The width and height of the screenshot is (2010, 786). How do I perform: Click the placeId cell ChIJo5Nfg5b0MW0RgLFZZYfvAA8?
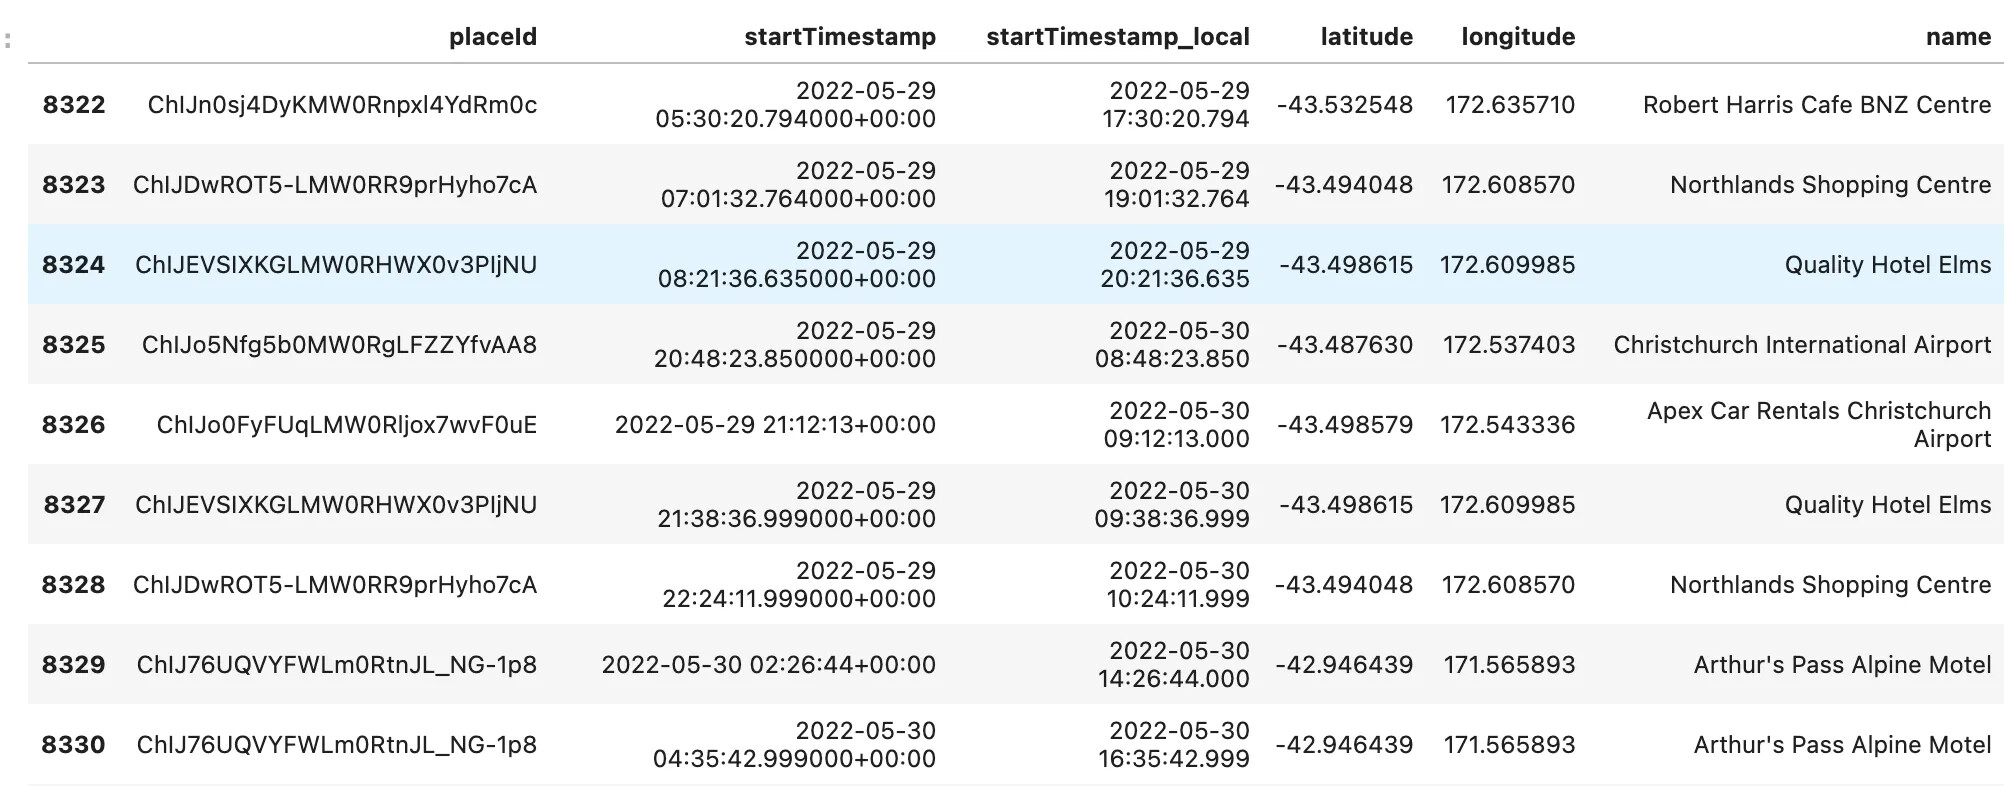[339, 345]
